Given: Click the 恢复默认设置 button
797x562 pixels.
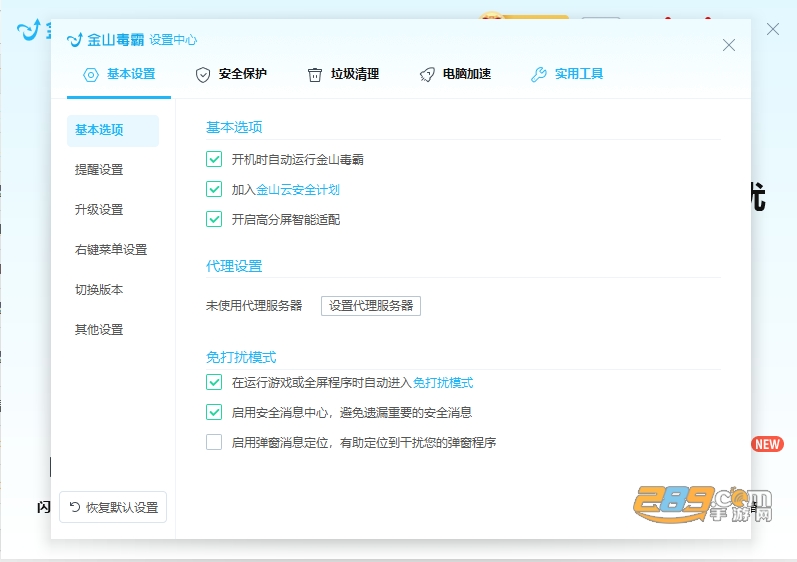Looking at the screenshot, I should [113, 507].
